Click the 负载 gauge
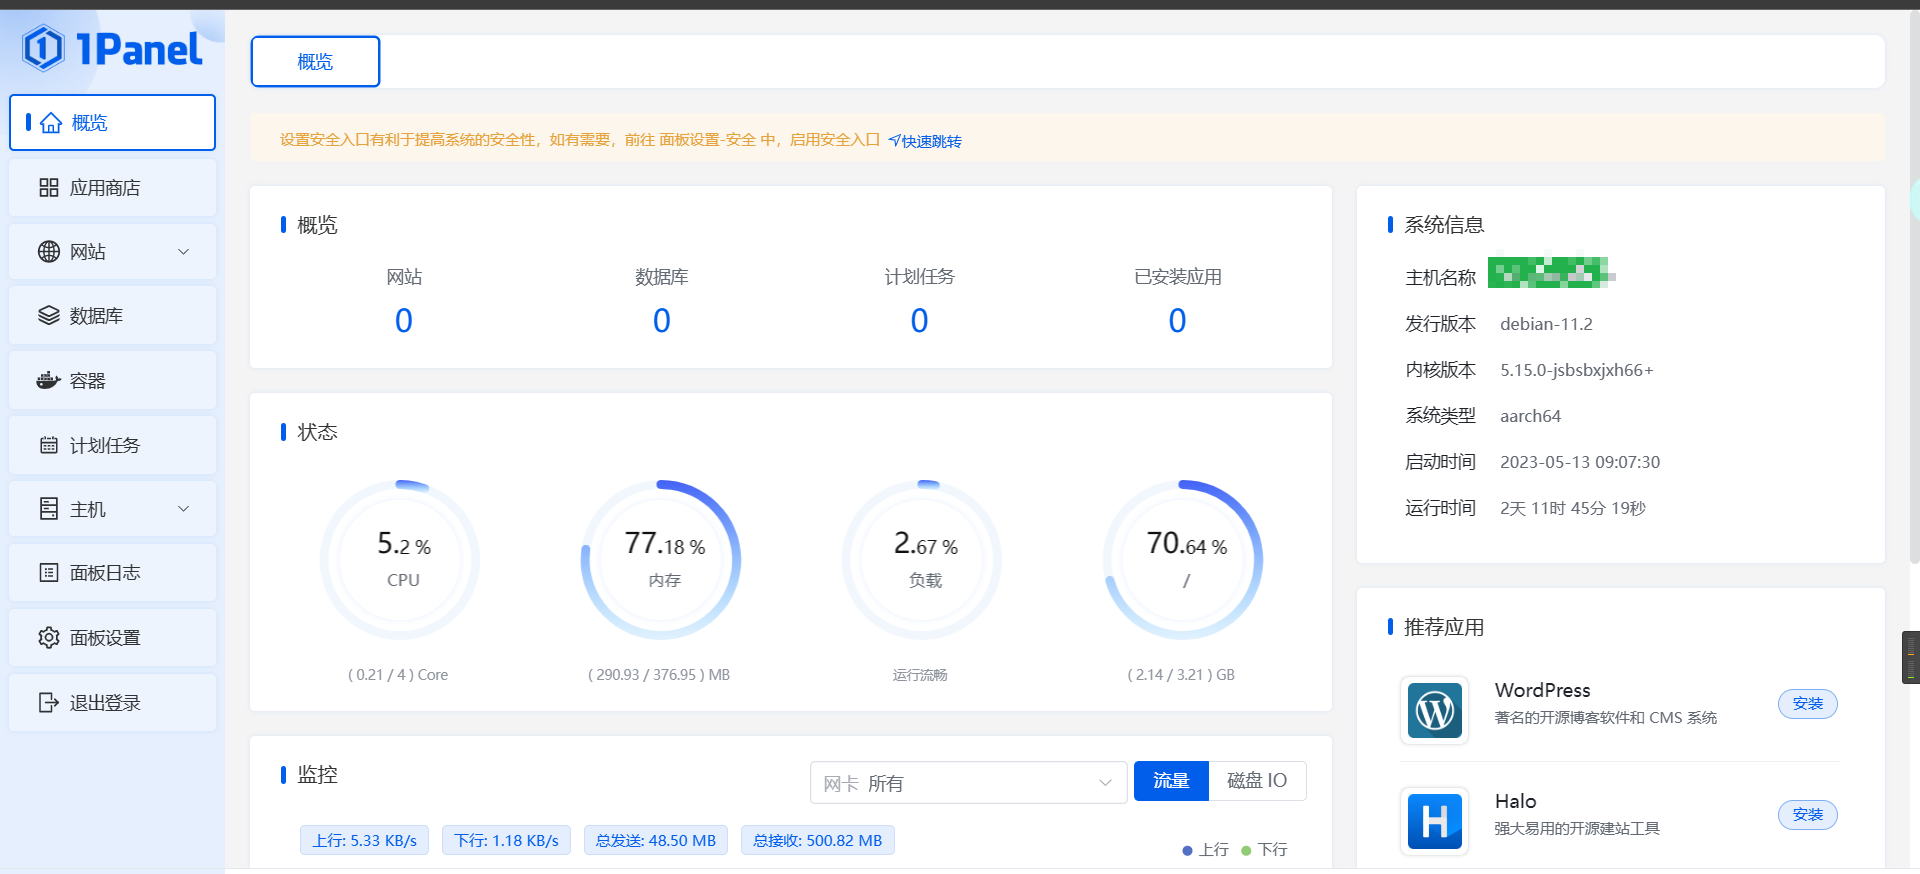The width and height of the screenshot is (1920, 874). coord(922,560)
